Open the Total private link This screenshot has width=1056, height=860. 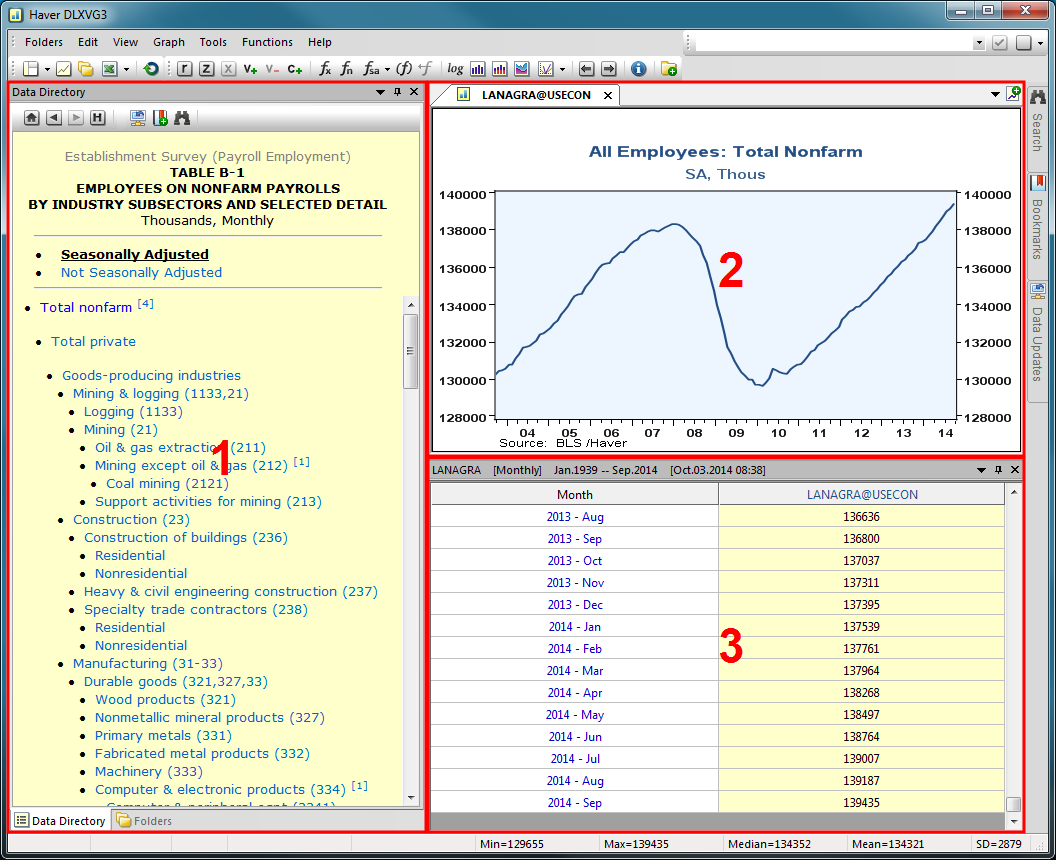coord(94,341)
